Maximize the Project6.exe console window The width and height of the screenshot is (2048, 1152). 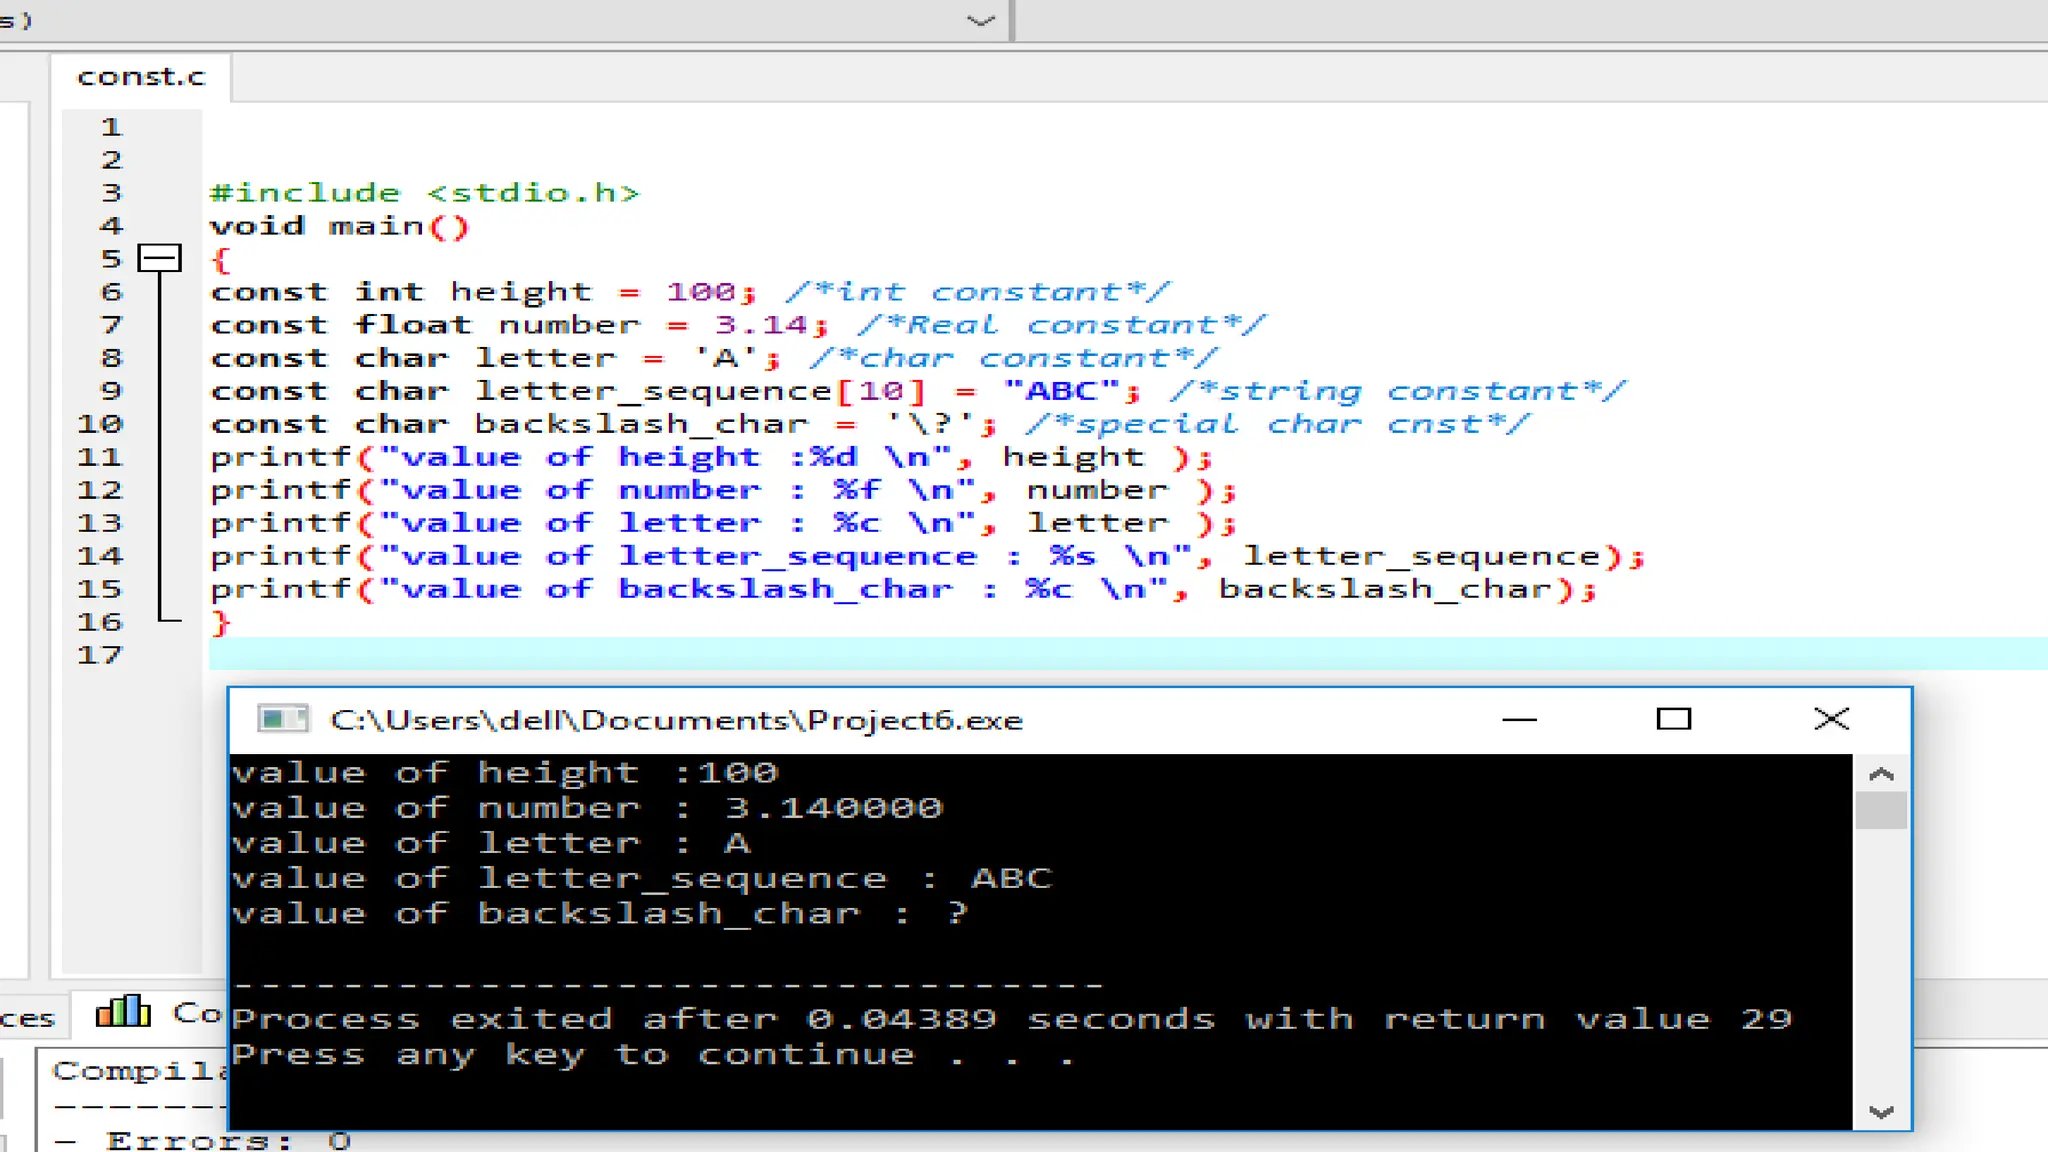pos(1673,719)
